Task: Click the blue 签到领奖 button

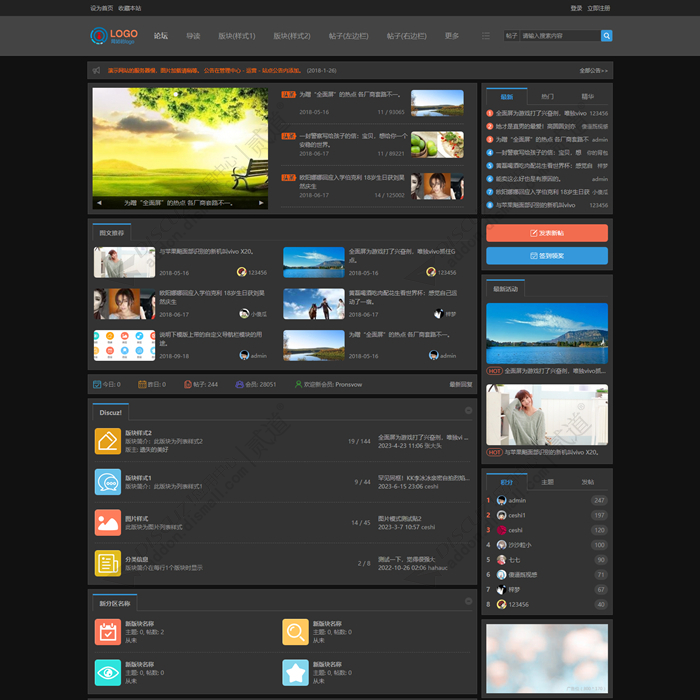Action: [547, 256]
